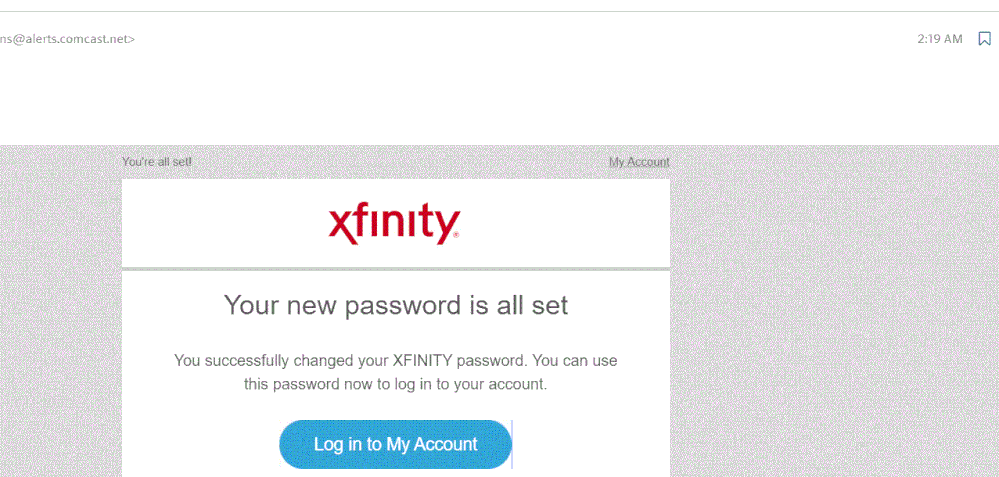Click the gray divider line below the logo
Image resolution: width=999 pixels, height=477 pixels.
tap(395, 269)
